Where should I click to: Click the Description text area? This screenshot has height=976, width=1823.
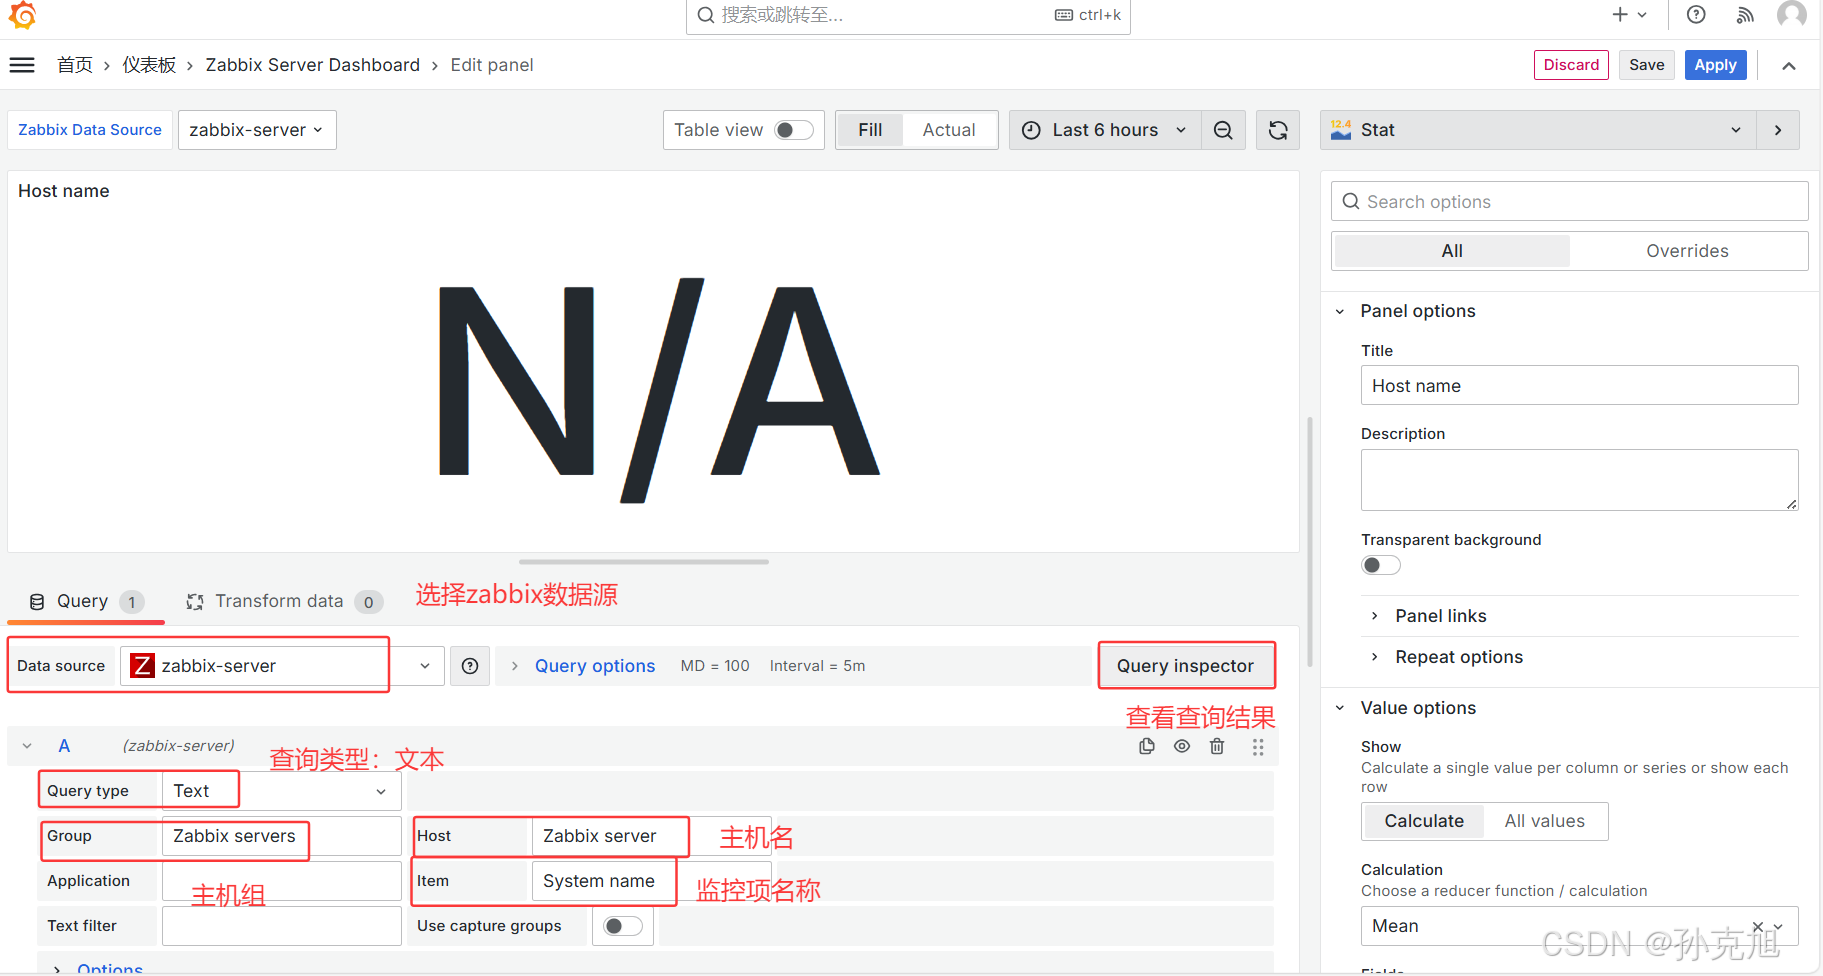coord(1579,480)
